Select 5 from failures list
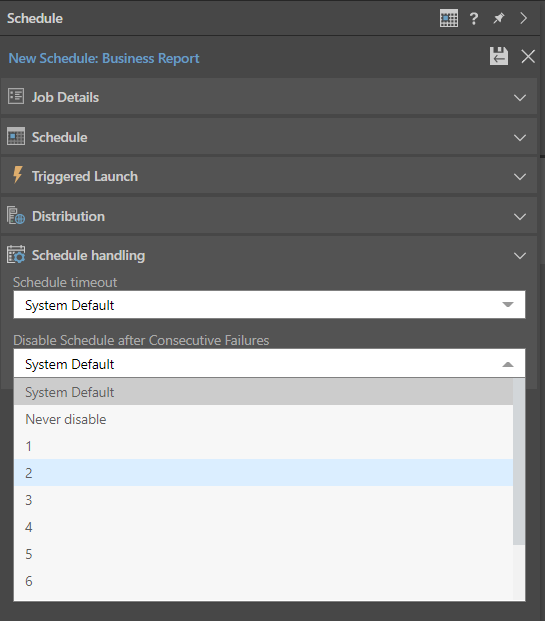 (x=263, y=554)
